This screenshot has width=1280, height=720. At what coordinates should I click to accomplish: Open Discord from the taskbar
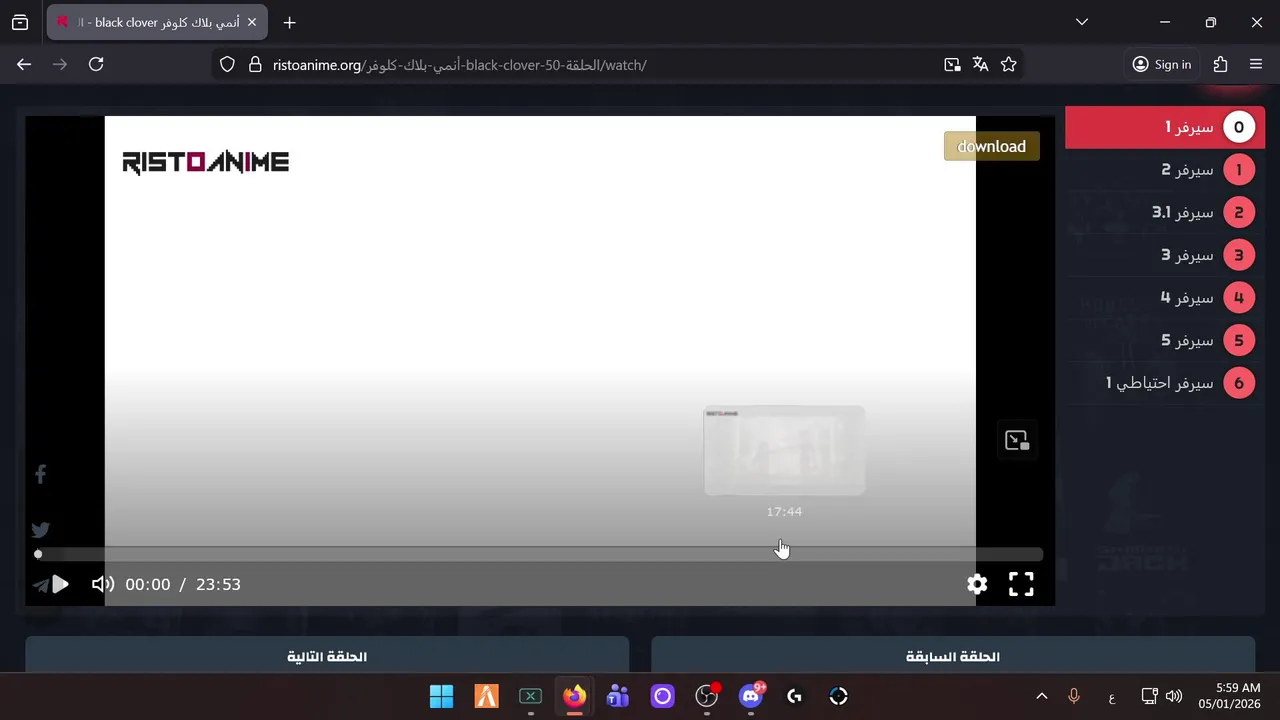[751, 696]
